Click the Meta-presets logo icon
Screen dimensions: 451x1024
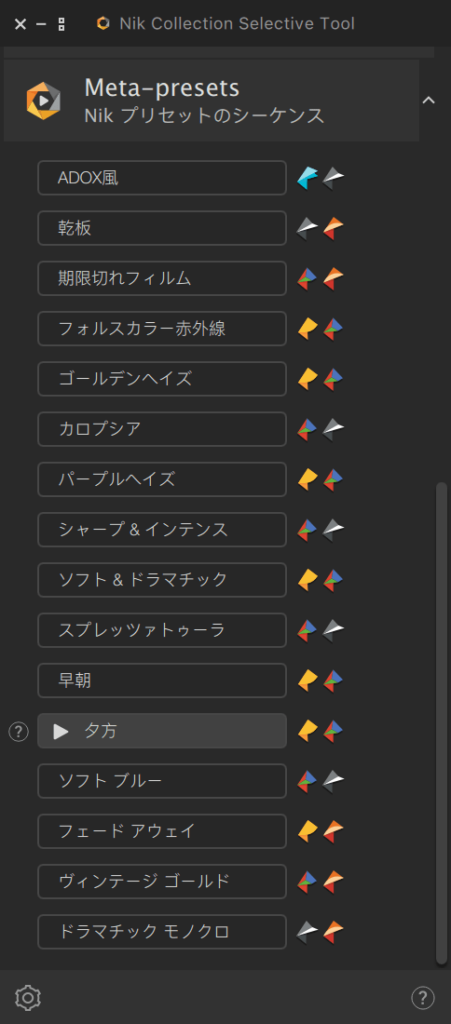click(x=43, y=101)
